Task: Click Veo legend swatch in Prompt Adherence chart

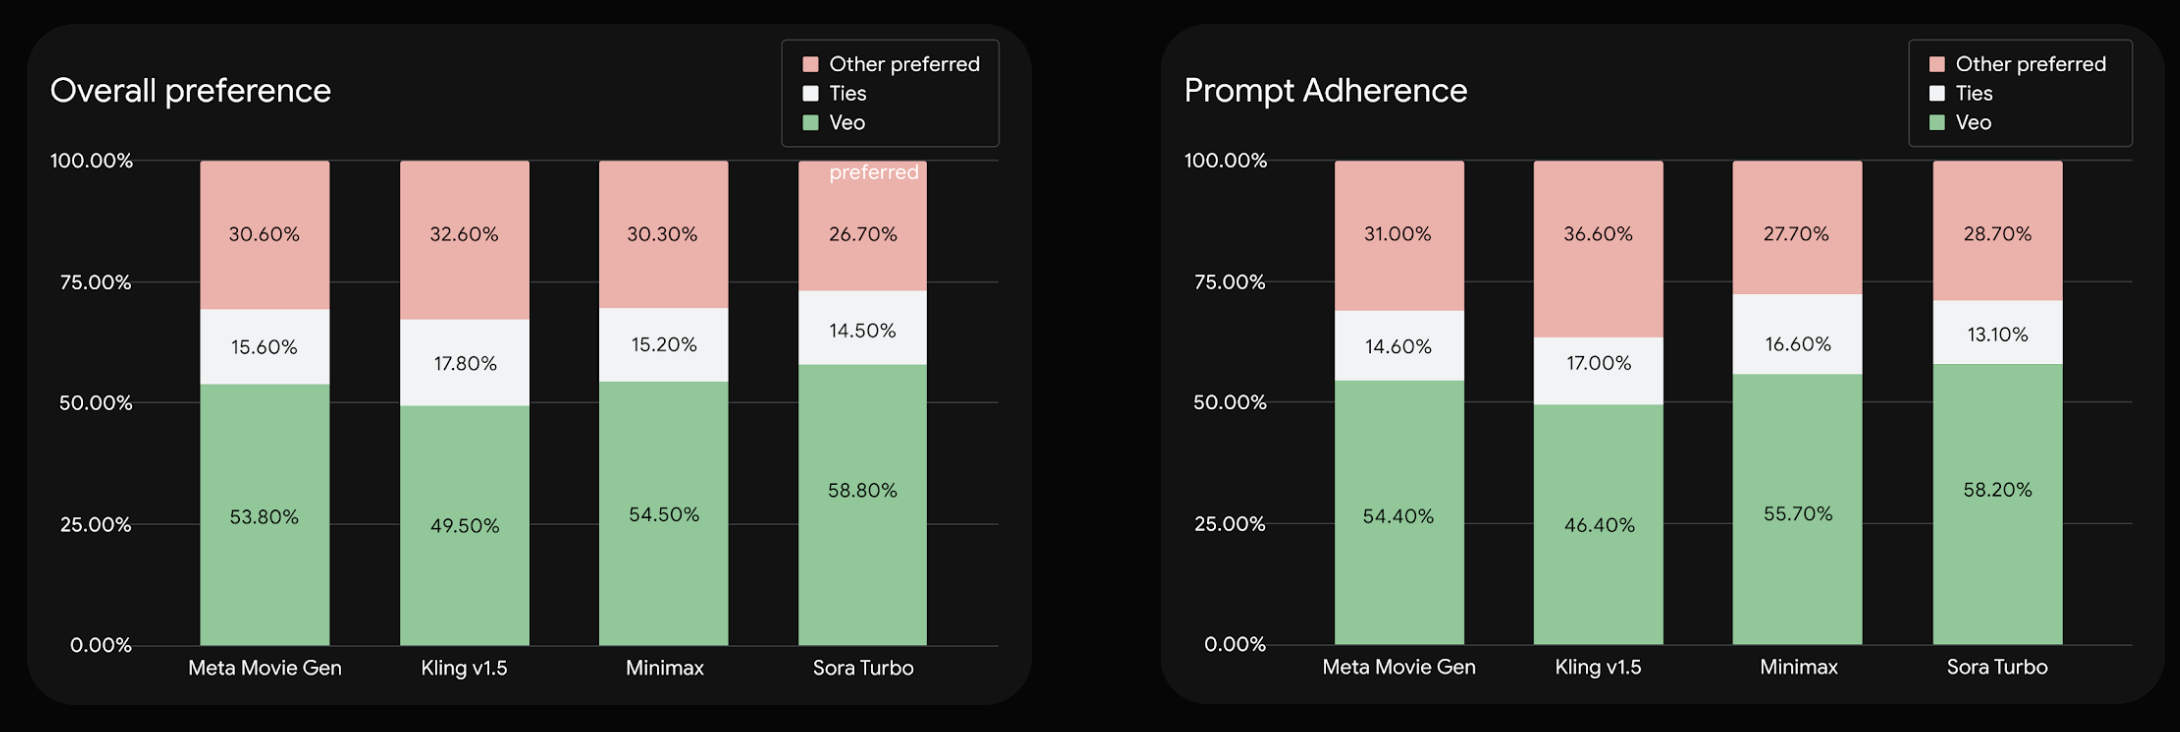Action: (1937, 123)
